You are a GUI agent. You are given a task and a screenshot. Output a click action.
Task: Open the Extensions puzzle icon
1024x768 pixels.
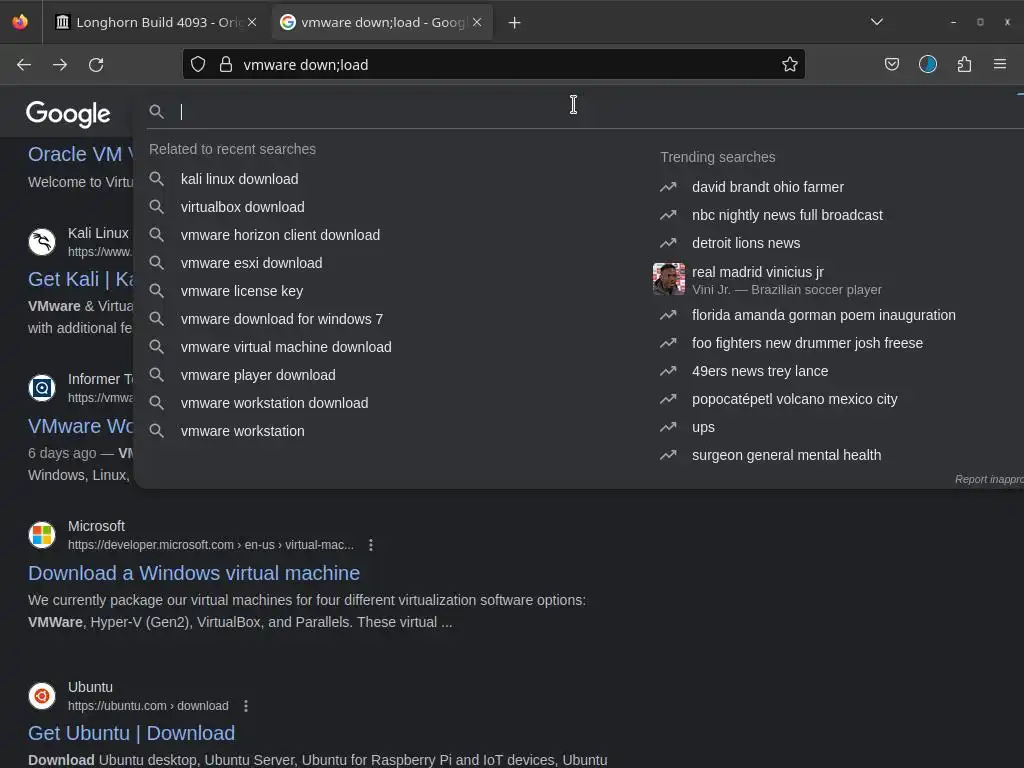[964, 64]
